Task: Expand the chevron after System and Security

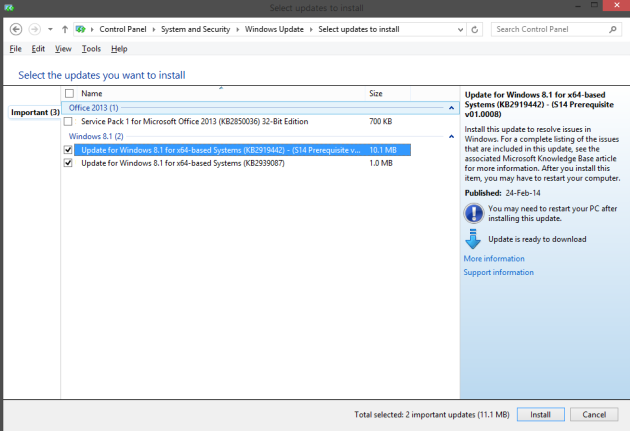Action: [x=237, y=29]
